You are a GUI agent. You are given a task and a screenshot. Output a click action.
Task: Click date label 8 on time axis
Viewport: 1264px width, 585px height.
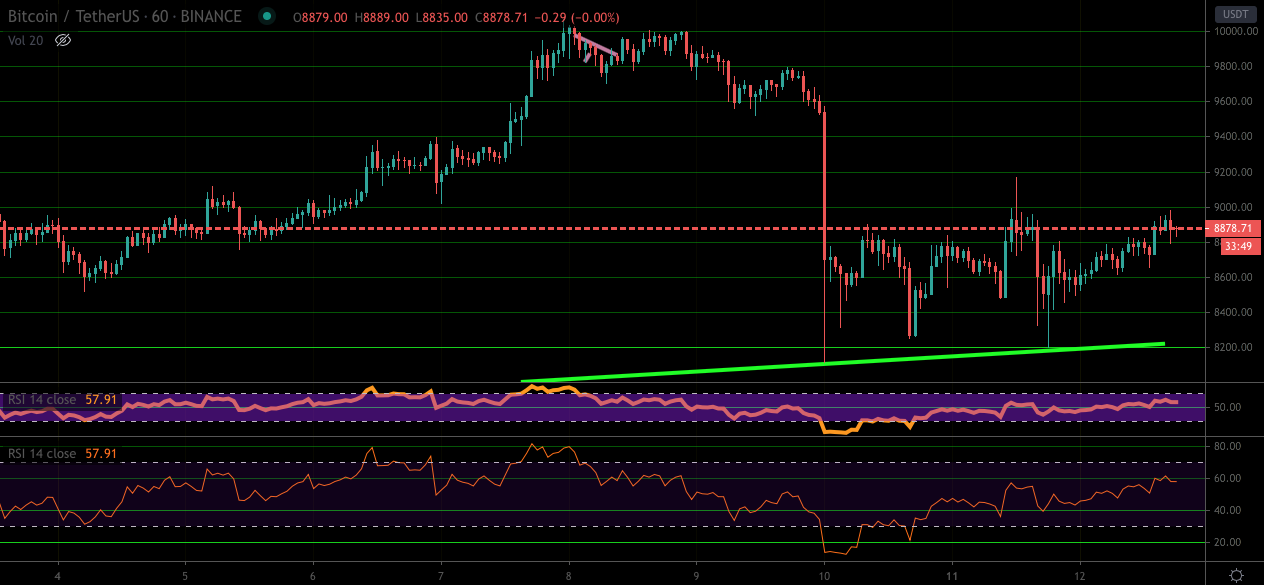pos(569,577)
